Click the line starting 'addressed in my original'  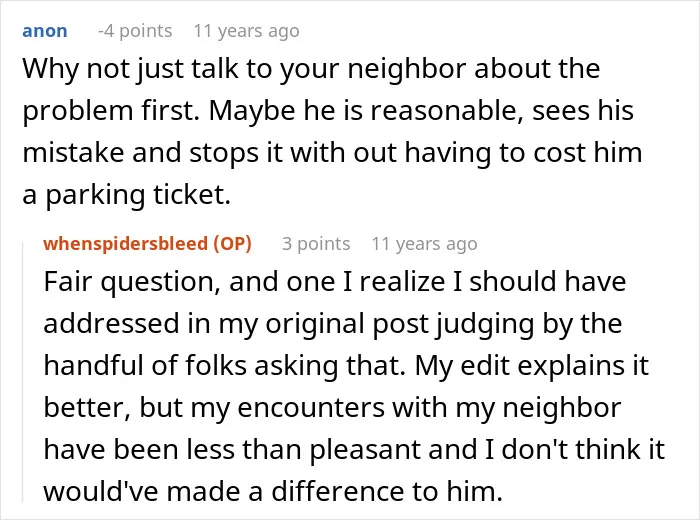(333, 324)
